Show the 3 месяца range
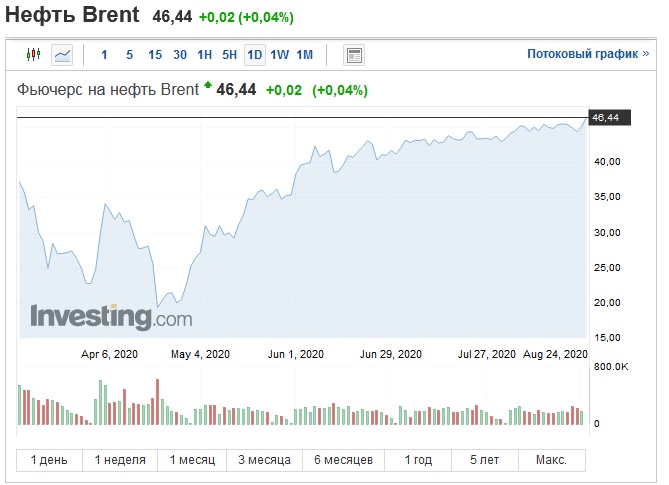Screen dimensions: 669x485 [264, 460]
